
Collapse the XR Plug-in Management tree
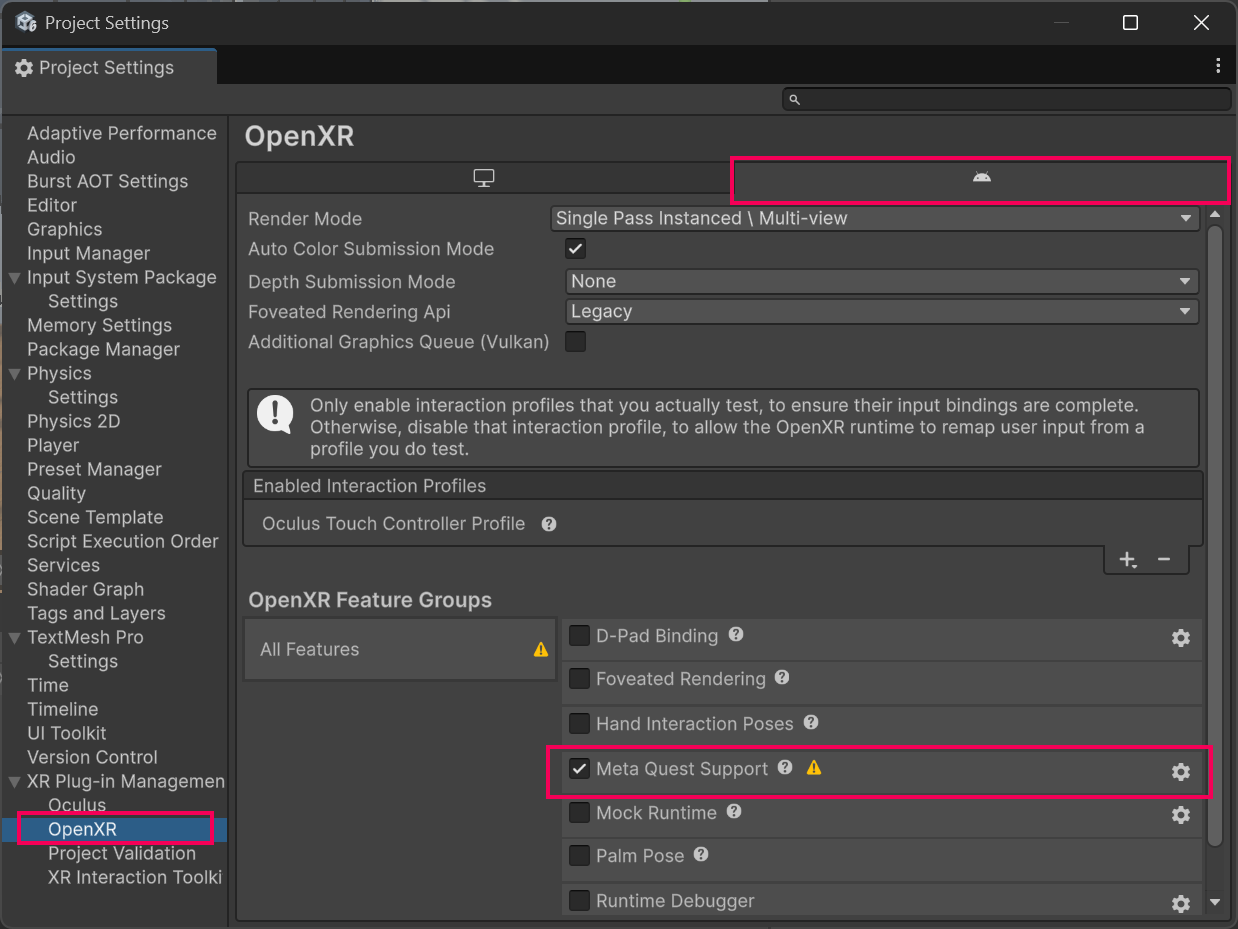[15, 782]
